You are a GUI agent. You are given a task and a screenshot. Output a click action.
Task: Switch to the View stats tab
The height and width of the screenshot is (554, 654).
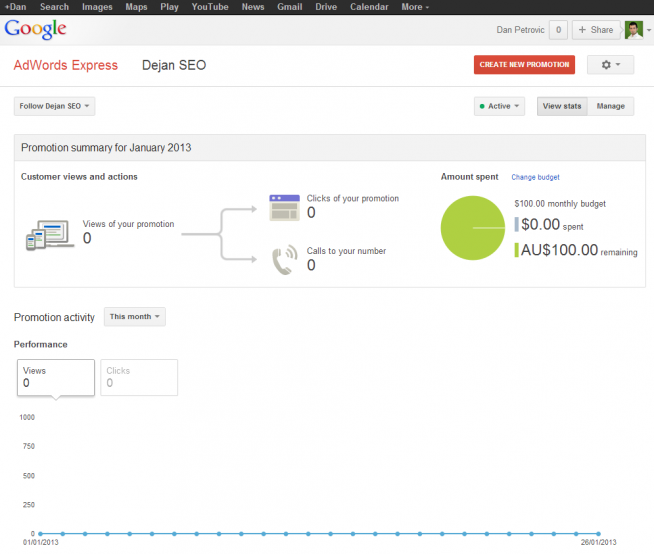562,106
